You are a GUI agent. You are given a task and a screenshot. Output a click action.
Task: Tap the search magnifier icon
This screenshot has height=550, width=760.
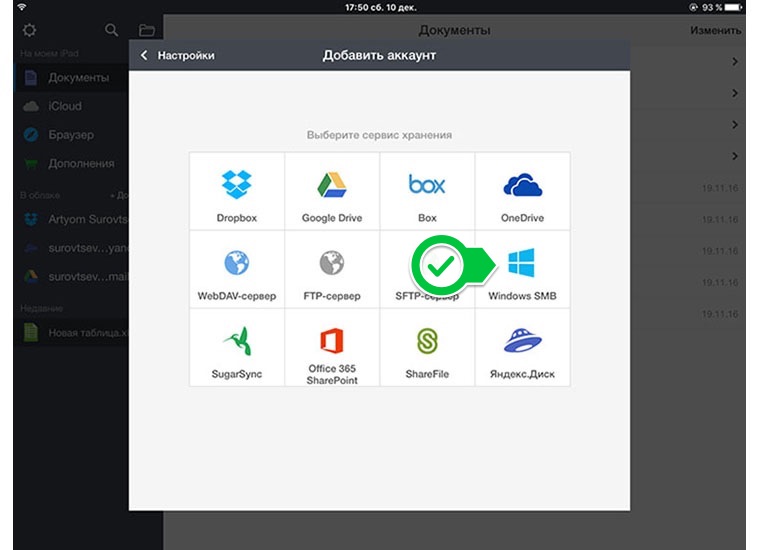pos(111,30)
